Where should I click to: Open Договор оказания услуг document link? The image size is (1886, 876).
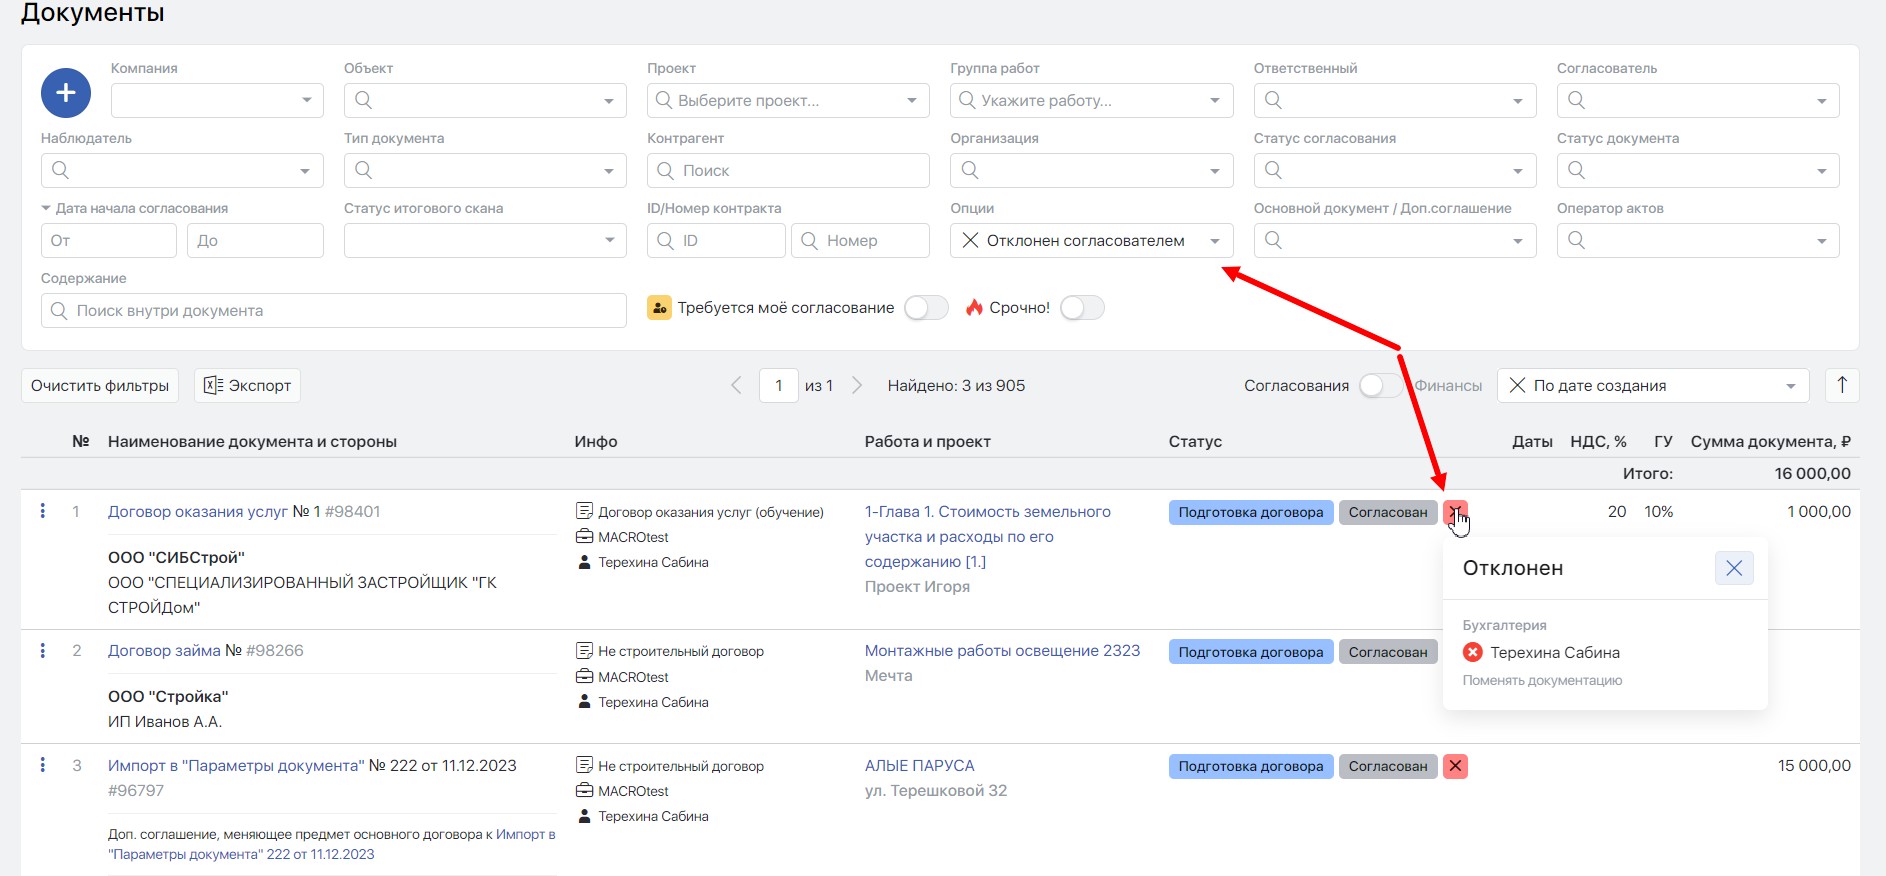pyautogui.click(x=197, y=511)
